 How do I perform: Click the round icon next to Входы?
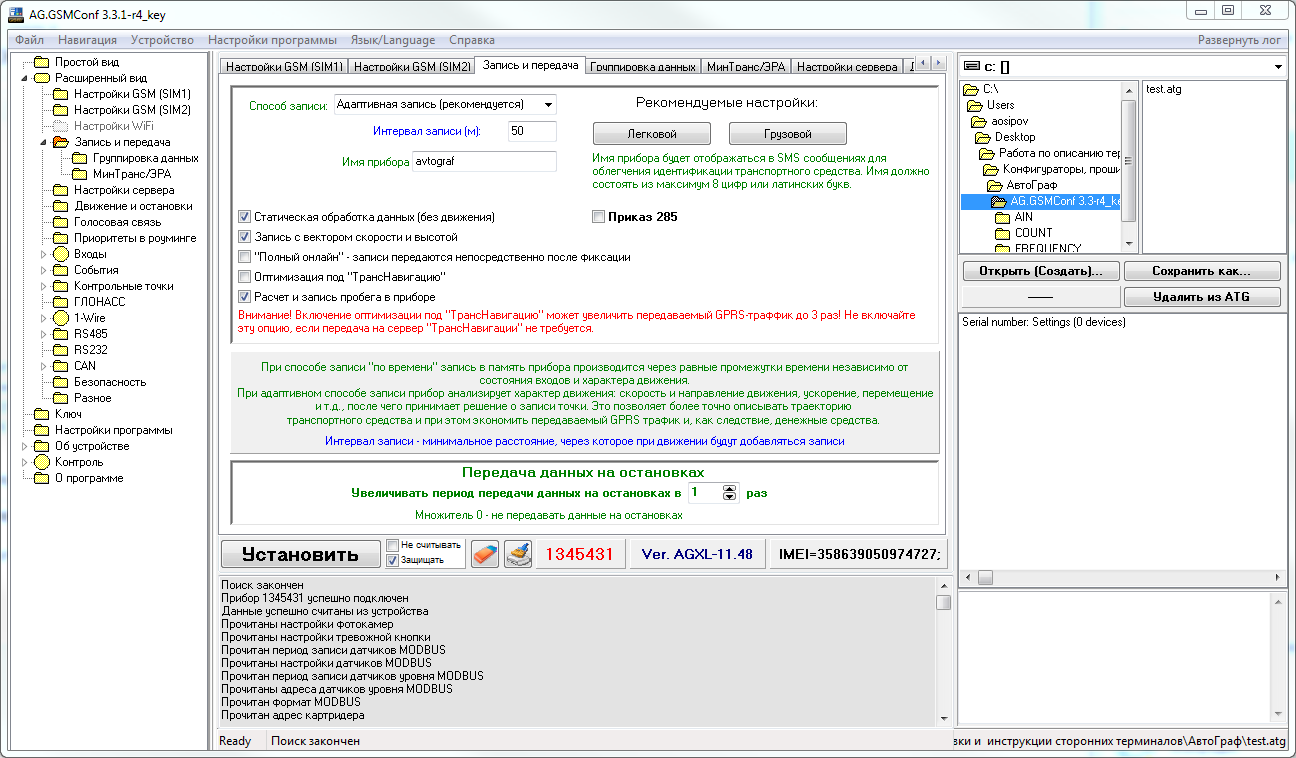click(61, 254)
